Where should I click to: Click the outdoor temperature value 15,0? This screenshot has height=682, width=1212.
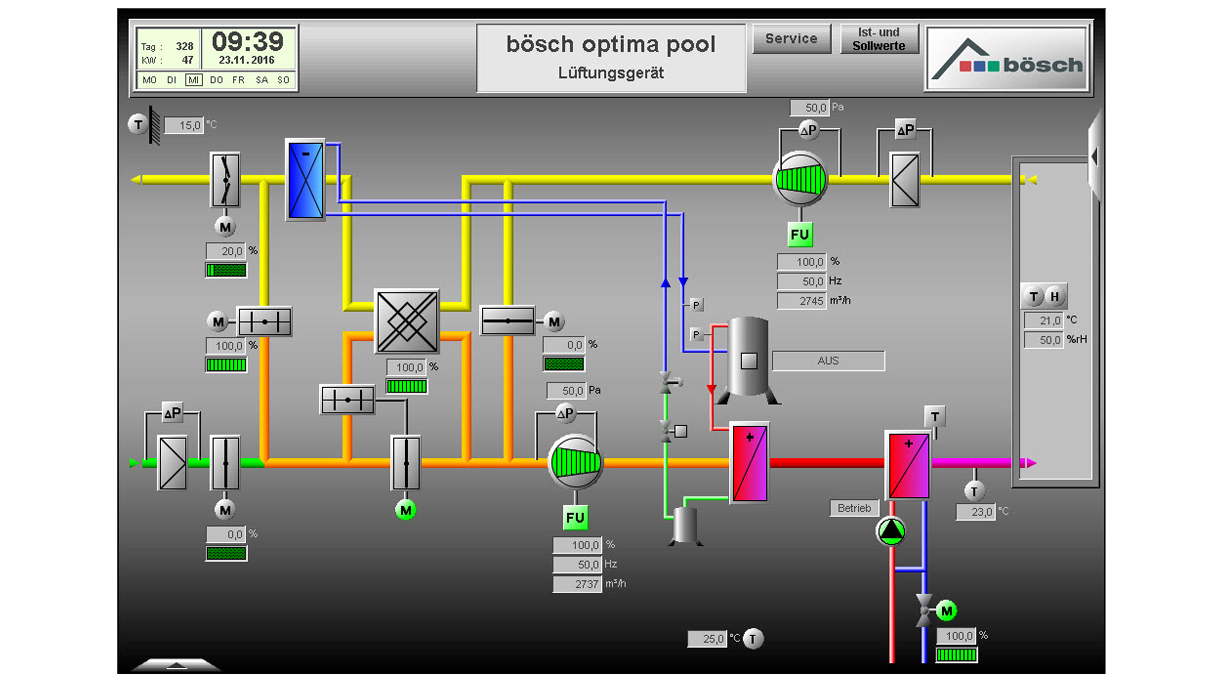point(184,126)
